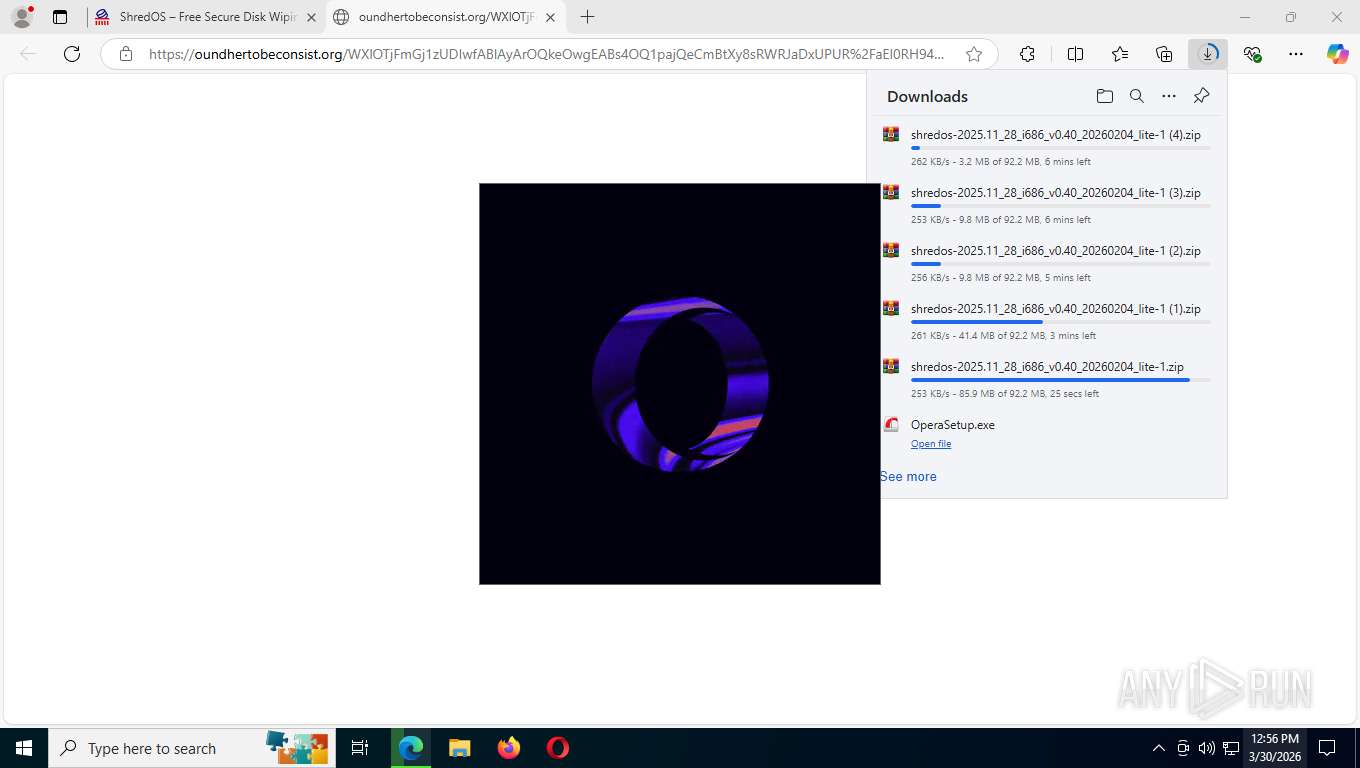Select shredos lite-1 (2).zip download
Image resolution: width=1360 pixels, height=768 pixels.
1047,263
